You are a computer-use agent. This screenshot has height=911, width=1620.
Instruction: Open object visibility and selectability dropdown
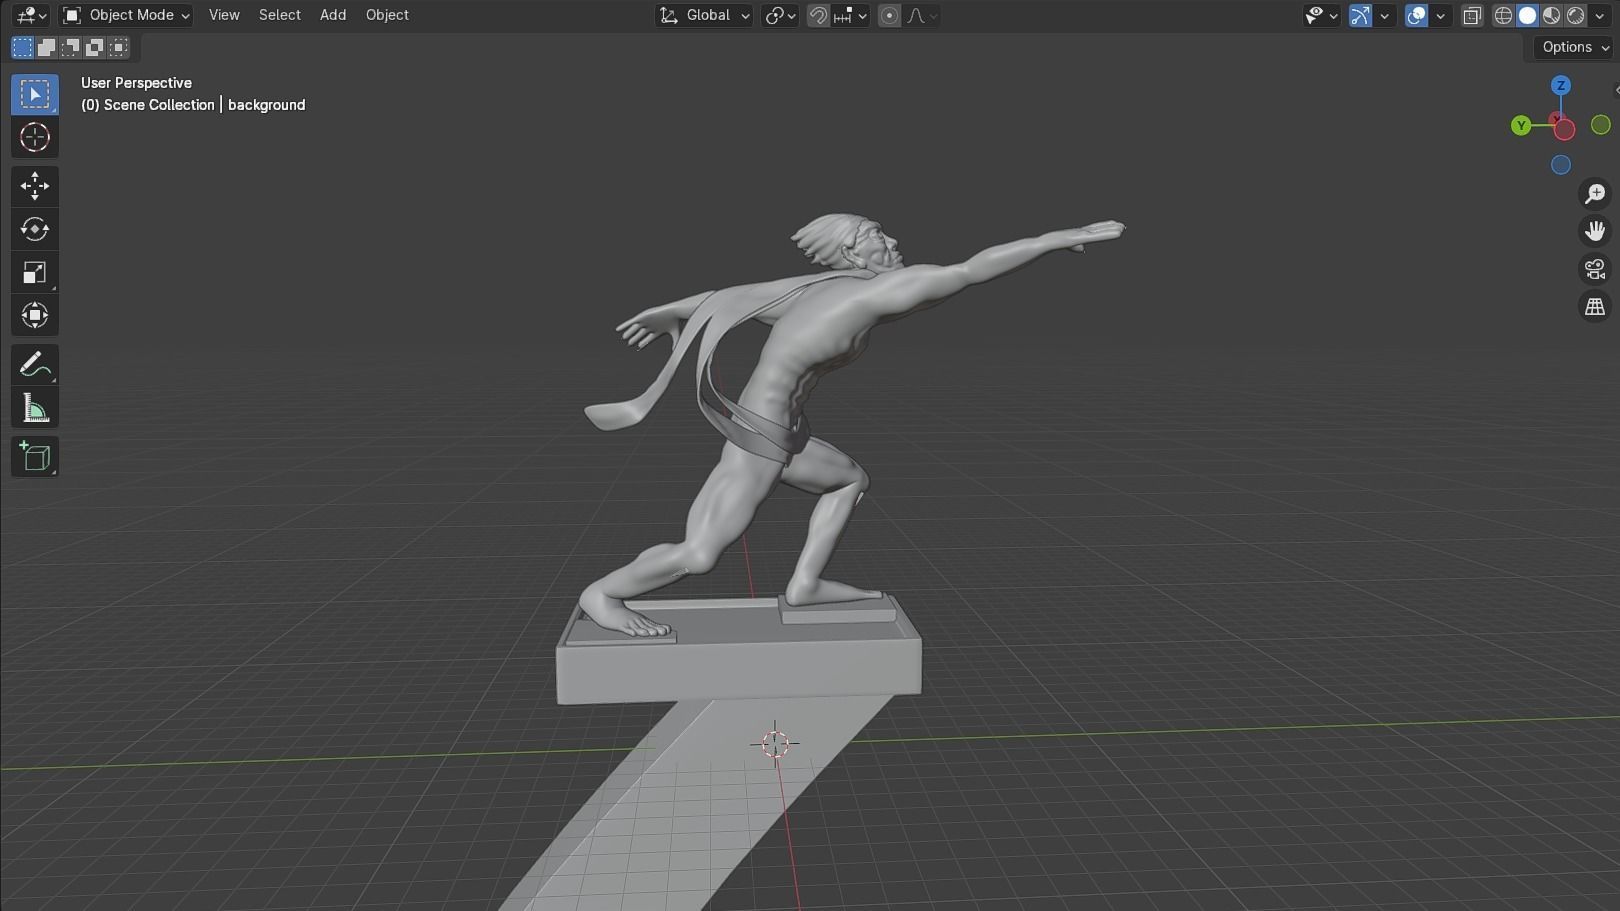pos(1321,15)
